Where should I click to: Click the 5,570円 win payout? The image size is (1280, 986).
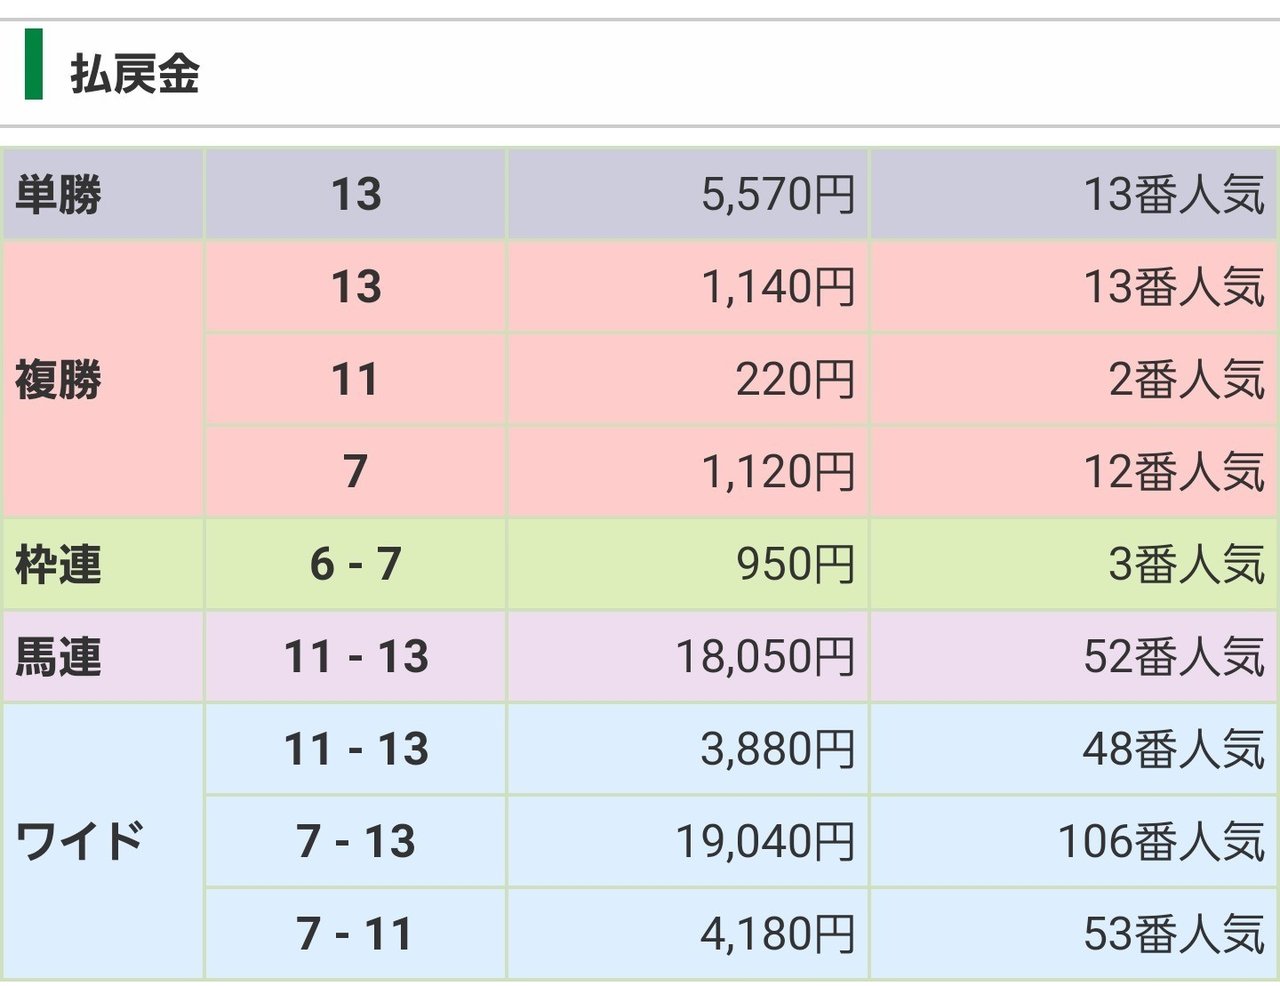[x=778, y=194]
